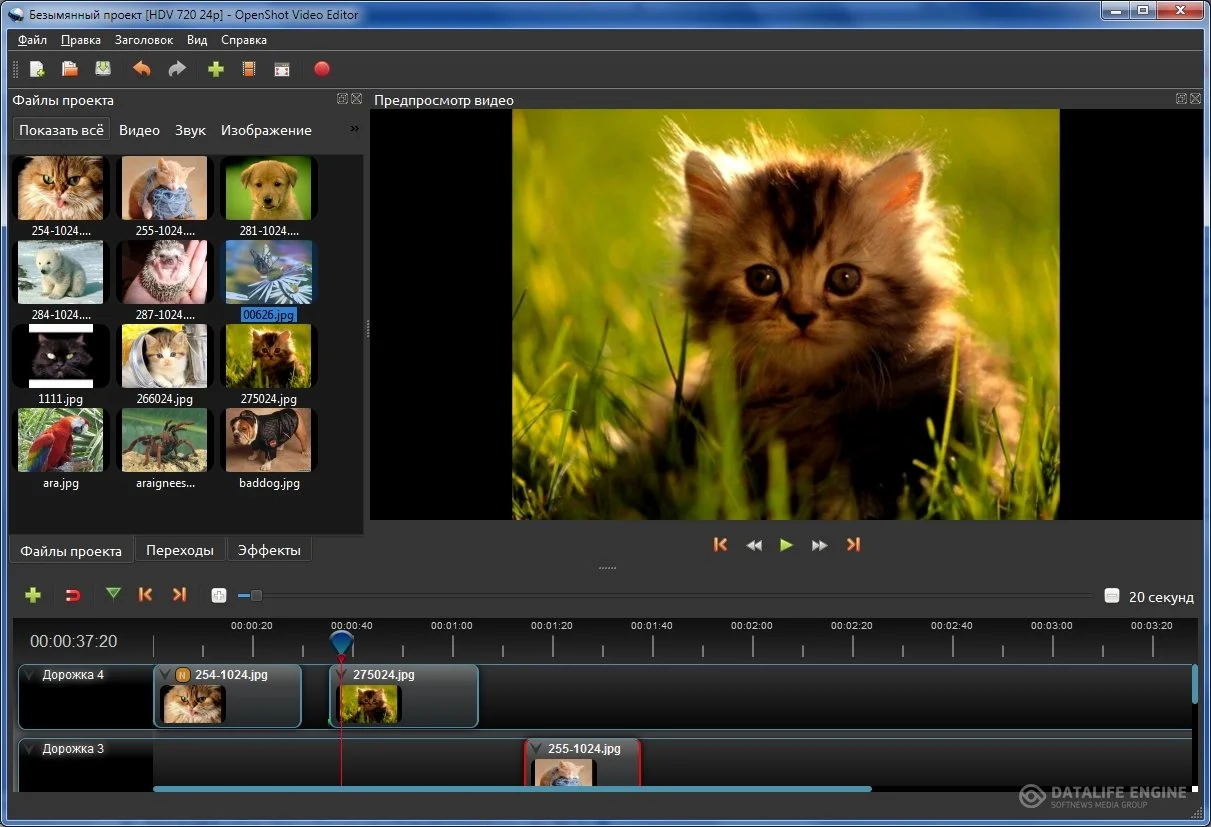1211x827 pixels.
Task: Click the green Import Files plus icon
Action: [215, 69]
